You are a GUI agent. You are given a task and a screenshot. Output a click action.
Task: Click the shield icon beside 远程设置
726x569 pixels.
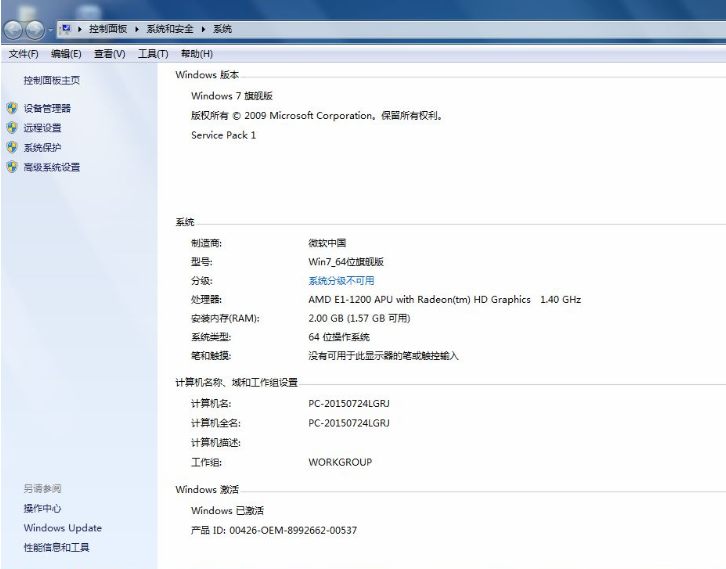(12, 128)
